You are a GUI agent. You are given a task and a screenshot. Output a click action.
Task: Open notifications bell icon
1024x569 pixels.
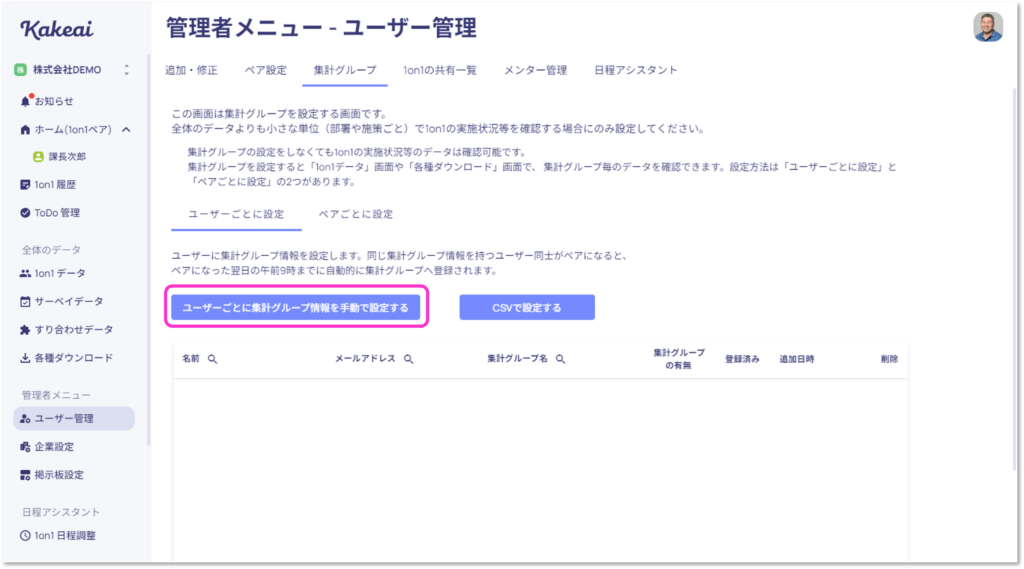[x=25, y=101]
